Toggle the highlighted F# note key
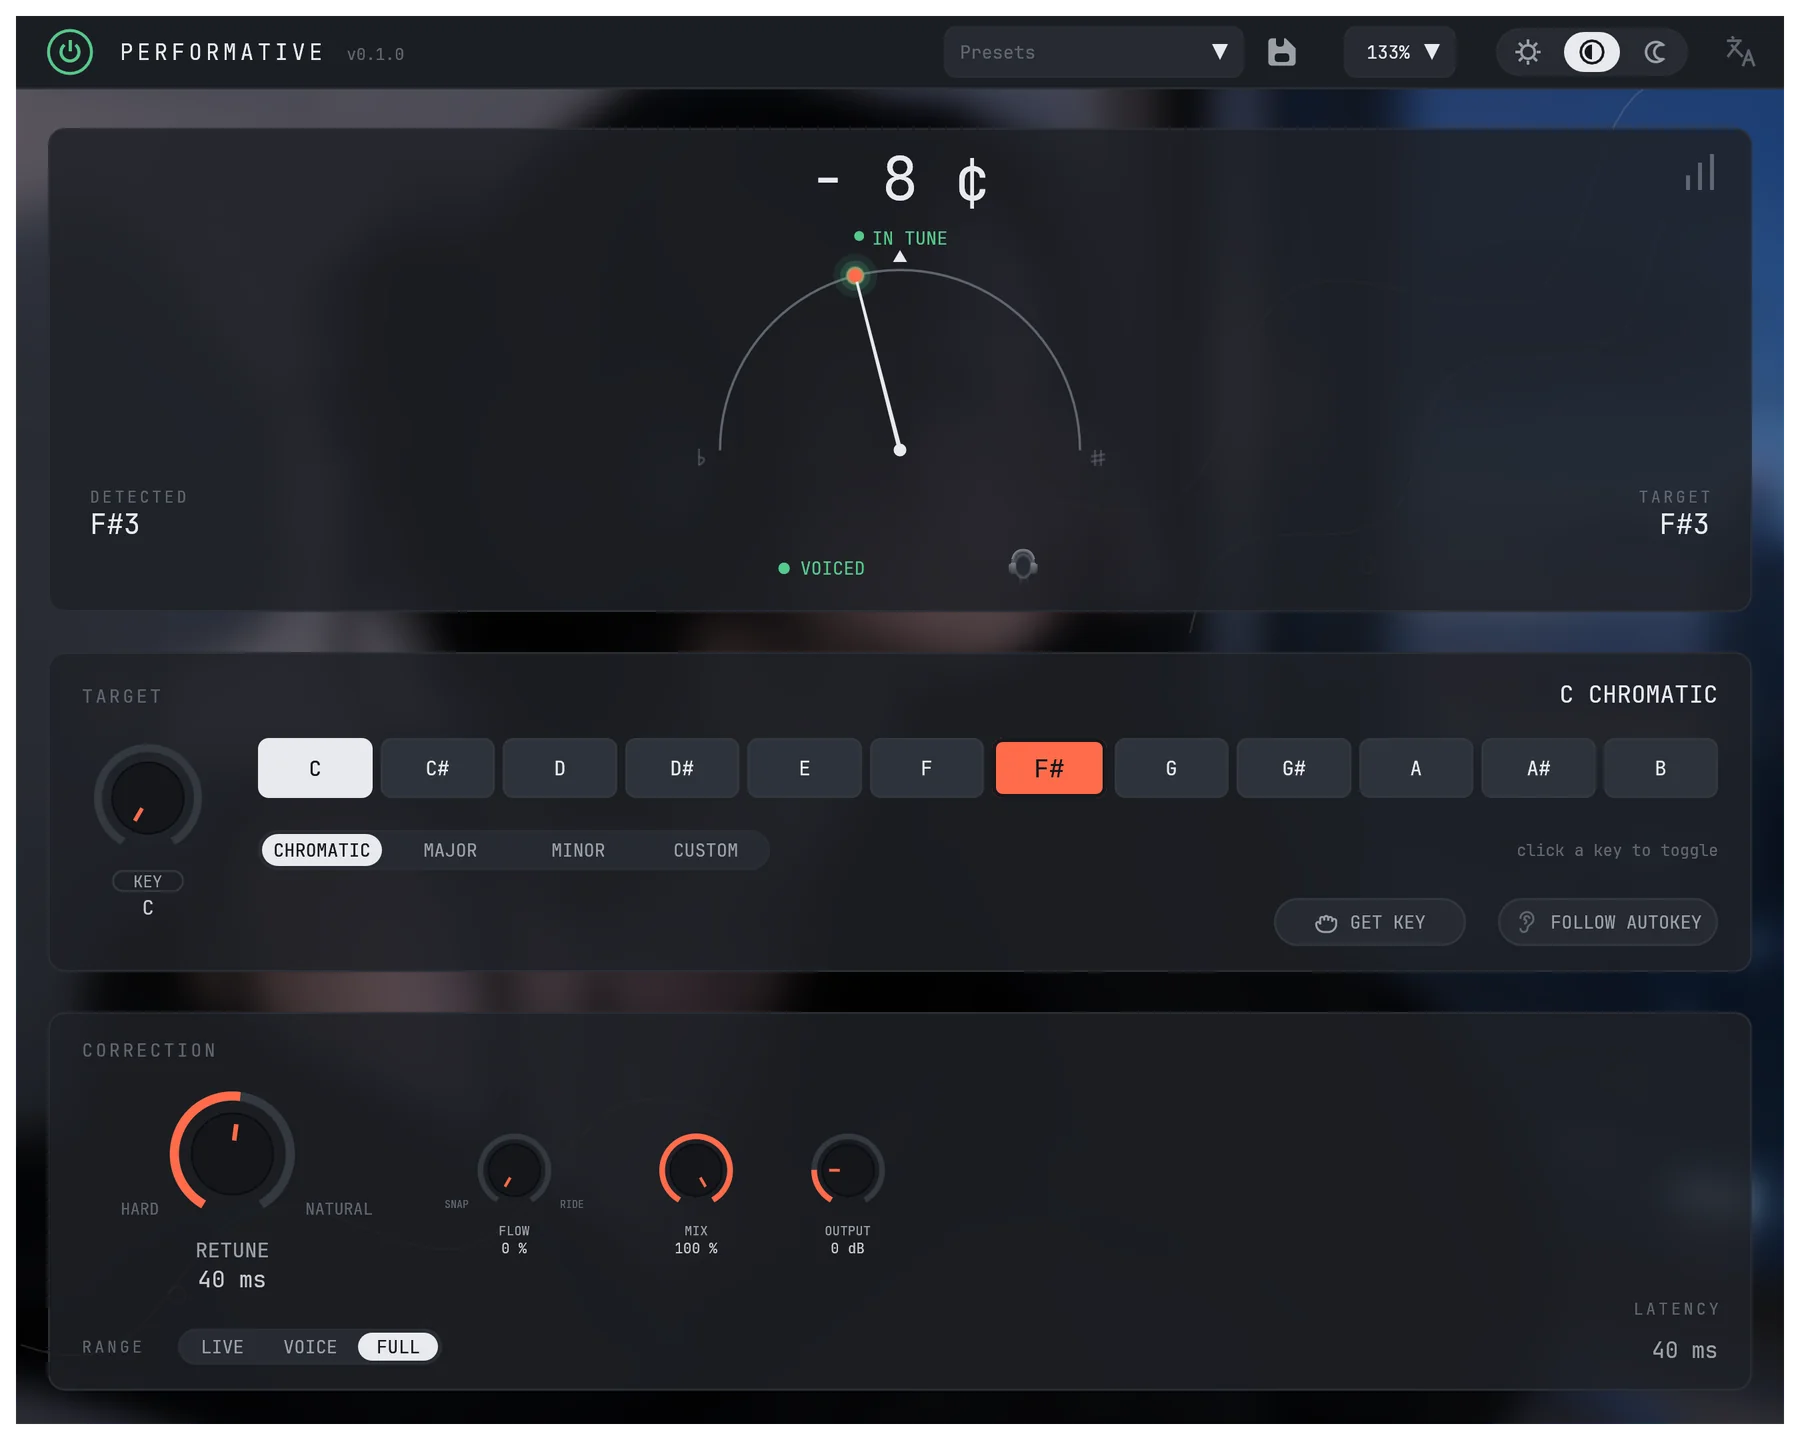This screenshot has height=1440, width=1800. (x=1049, y=768)
